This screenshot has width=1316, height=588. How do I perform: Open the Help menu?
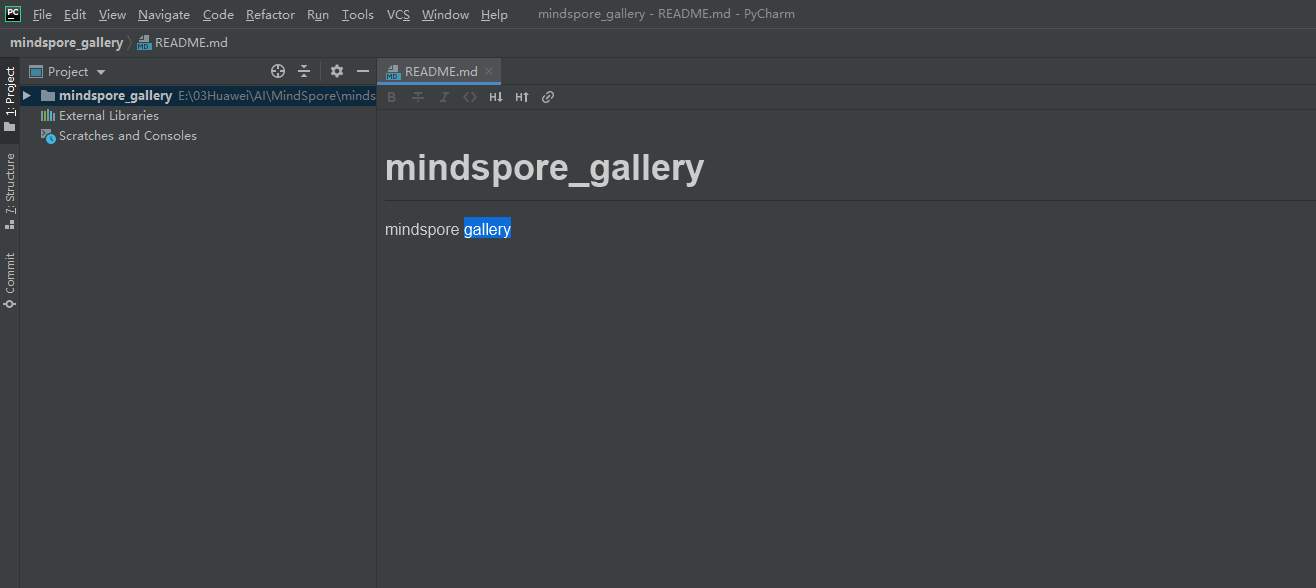click(x=494, y=15)
